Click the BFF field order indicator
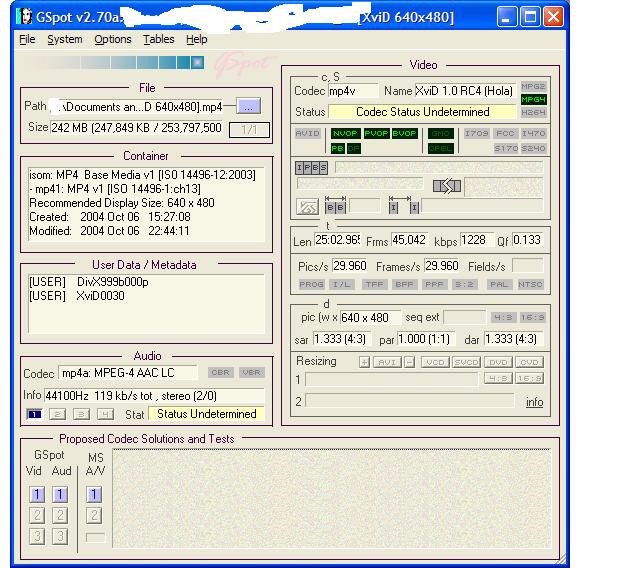Viewport: 640px width, 568px height. (404, 284)
